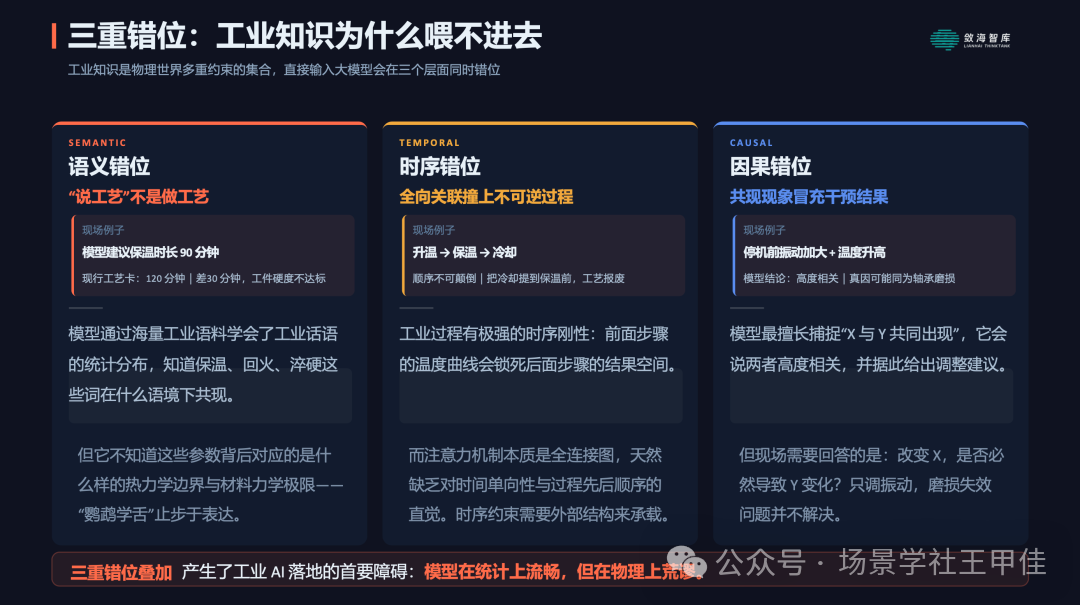The width and height of the screenshot is (1080, 605).
Task: Click the subtitle starting "工业知识是物理世界多重约束的集合"
Action: coord(284,70)
